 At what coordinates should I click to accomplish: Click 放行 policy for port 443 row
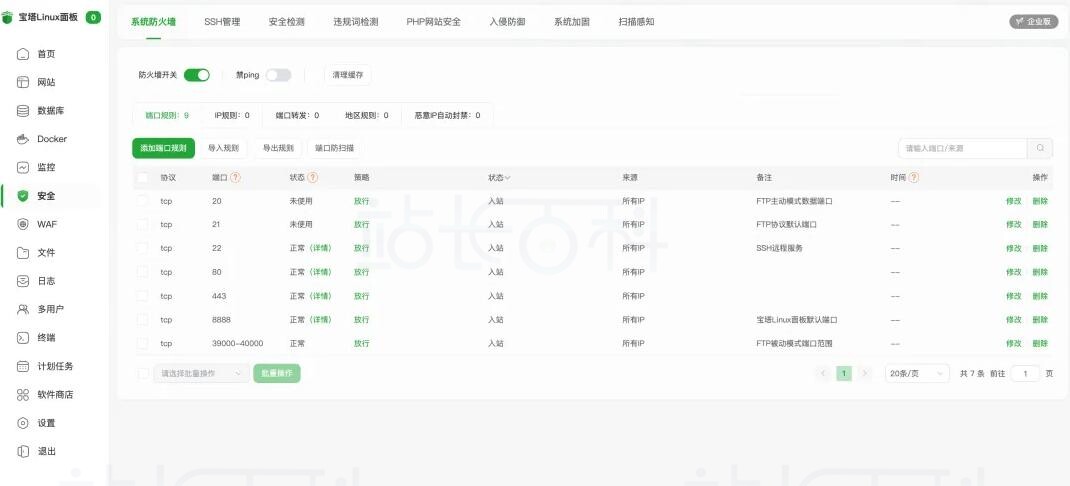[x=362, y=296]
